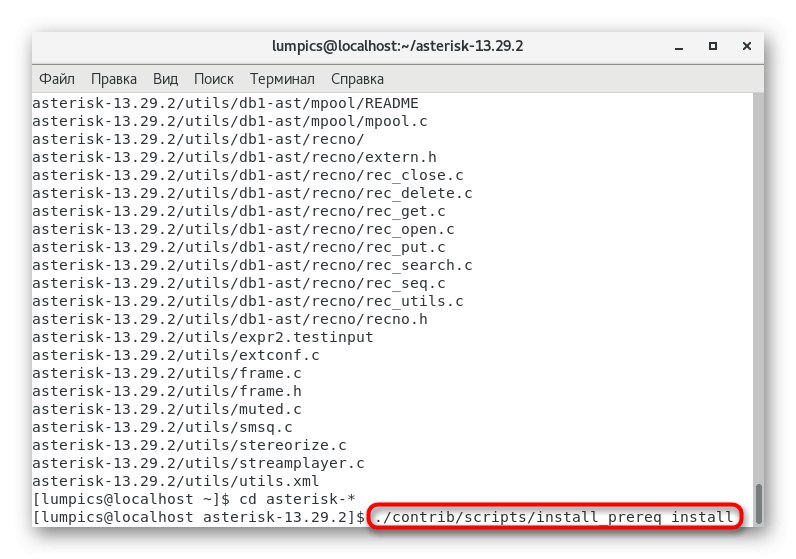The height and width of the screenshot is (559, 796).
Task: Click the line ending utils/smsq.c
Action: click(162, 428)
